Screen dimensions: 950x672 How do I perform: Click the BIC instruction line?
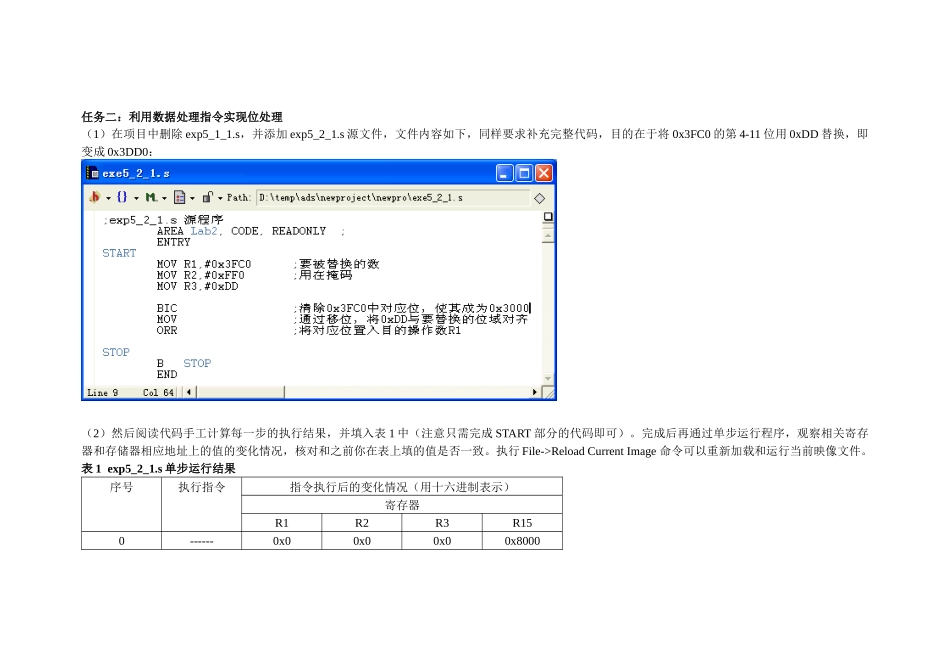coord(167,308)
